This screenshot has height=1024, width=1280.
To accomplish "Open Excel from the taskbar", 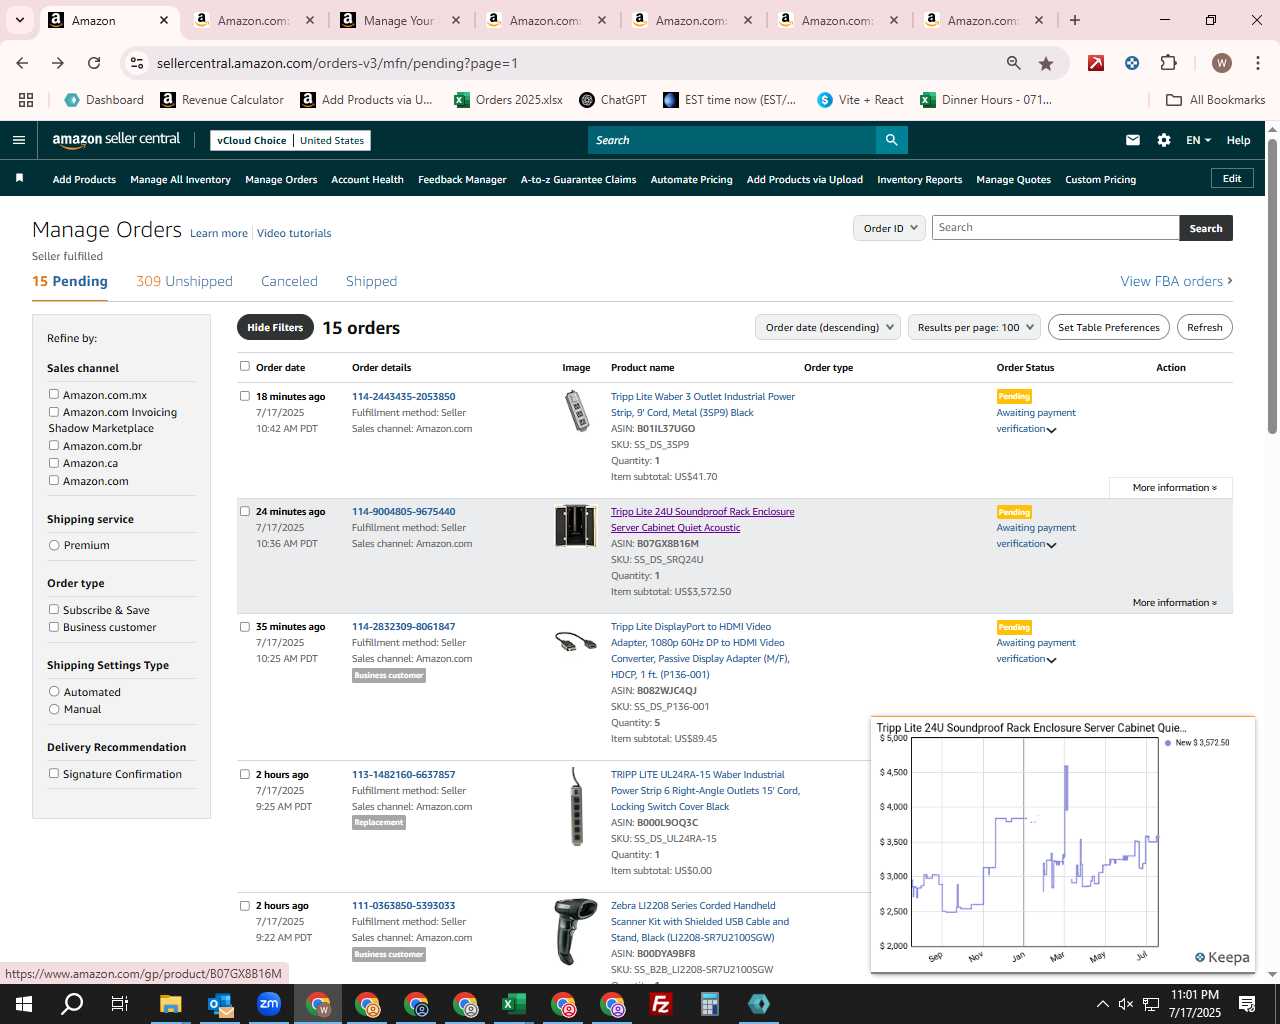I will coord(514,1004).
